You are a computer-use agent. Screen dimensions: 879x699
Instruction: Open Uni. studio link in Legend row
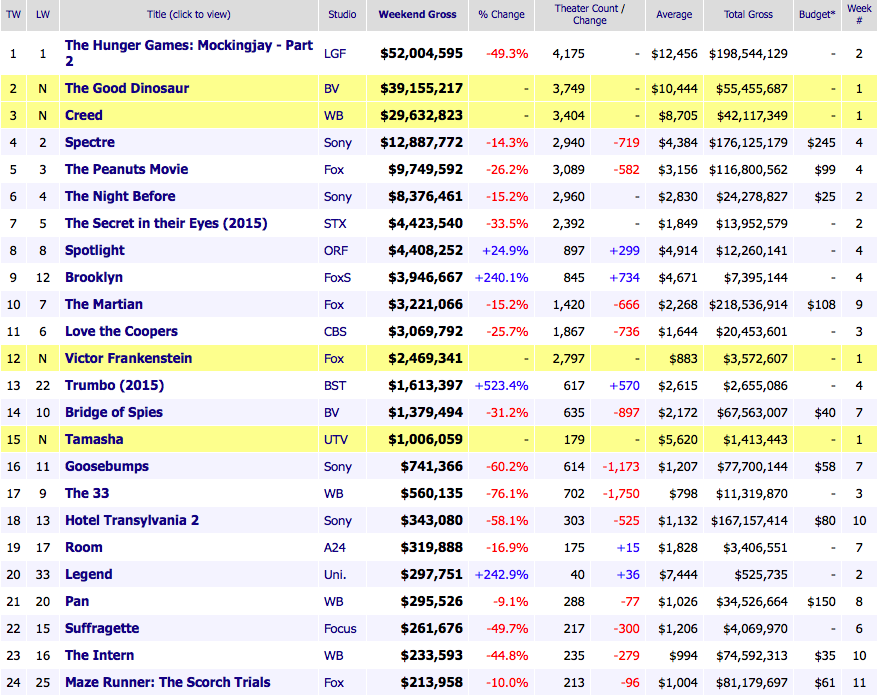335,575
